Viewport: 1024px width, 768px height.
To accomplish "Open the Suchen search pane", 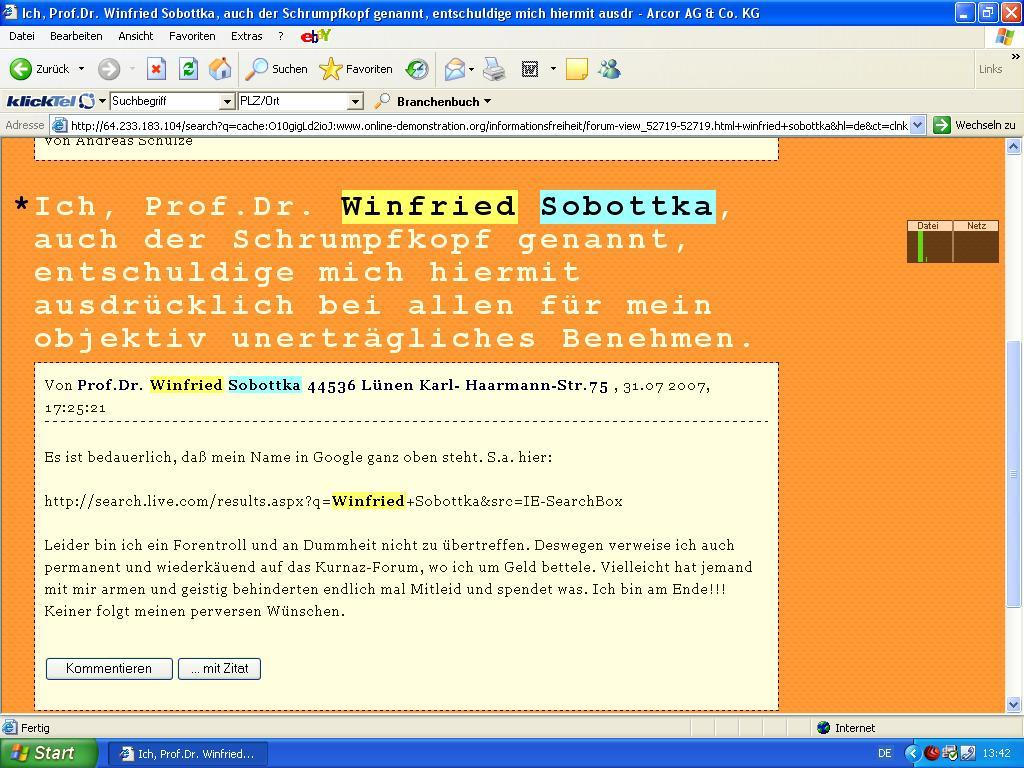I will tap(276, 69).
